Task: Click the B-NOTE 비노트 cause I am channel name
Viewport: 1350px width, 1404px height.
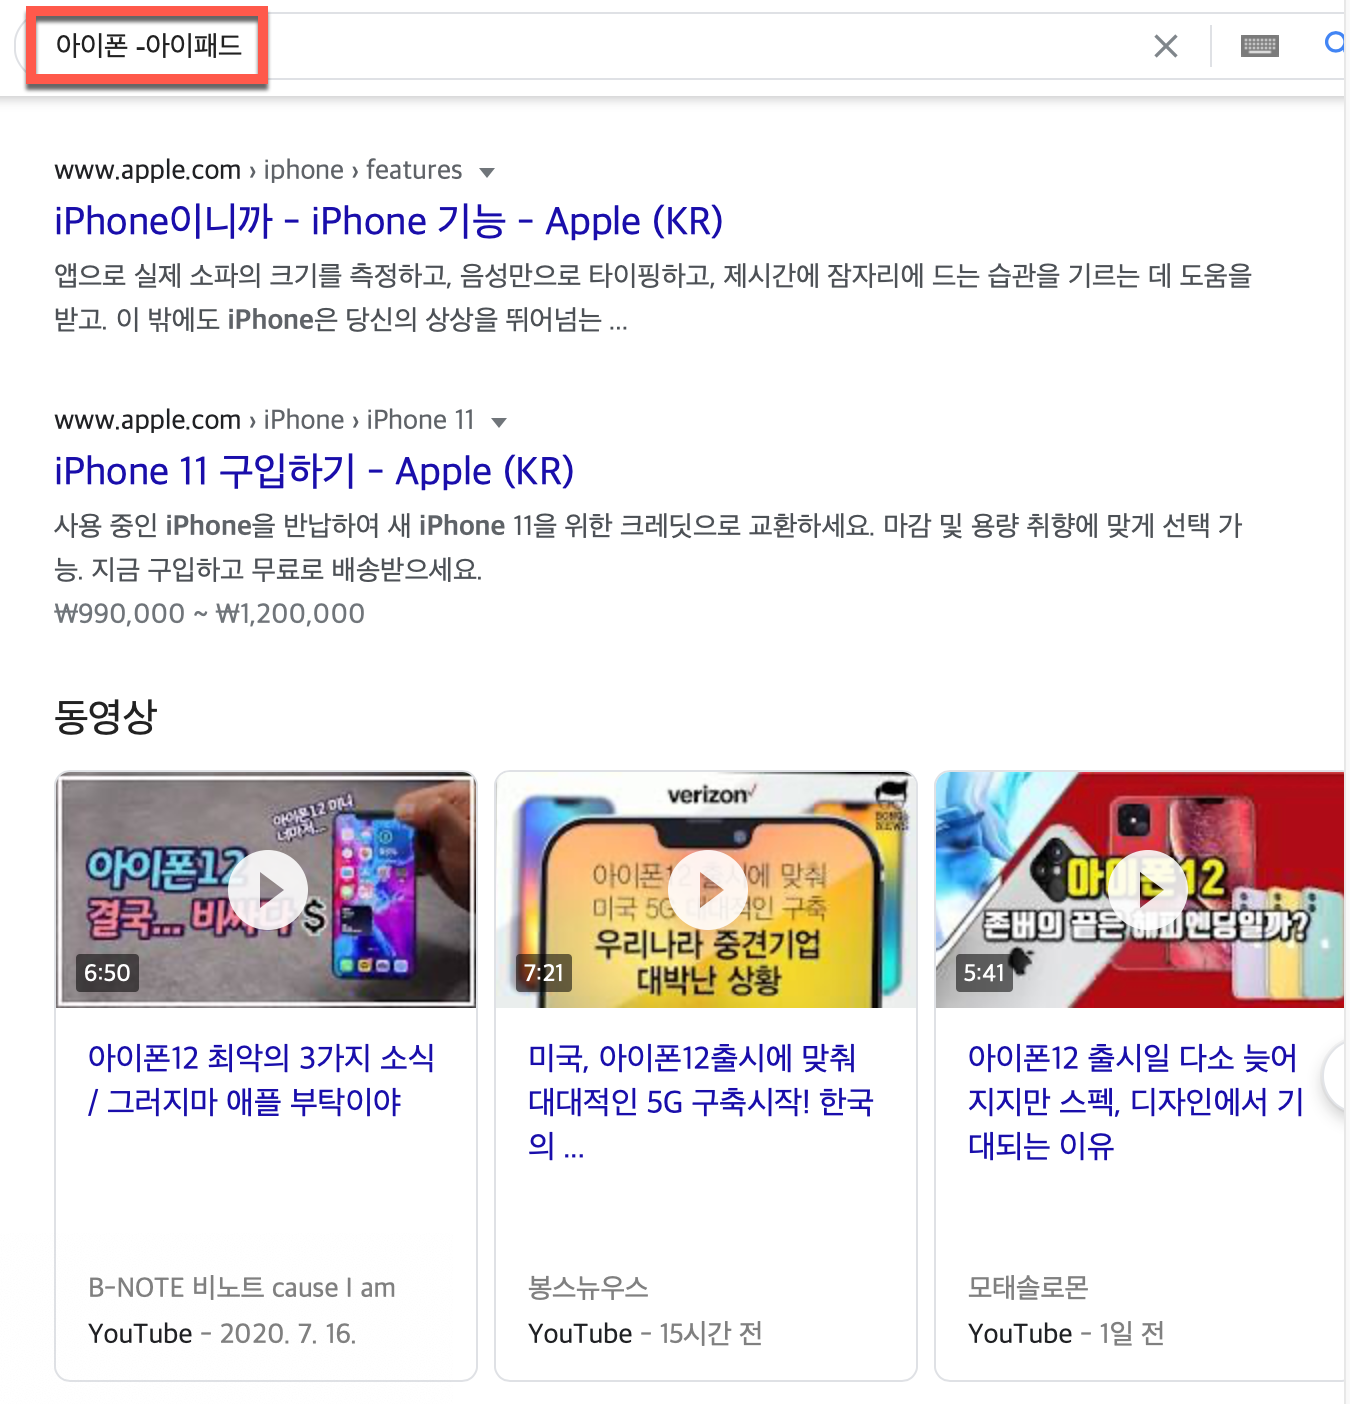Action: (x=241, y=1287)
